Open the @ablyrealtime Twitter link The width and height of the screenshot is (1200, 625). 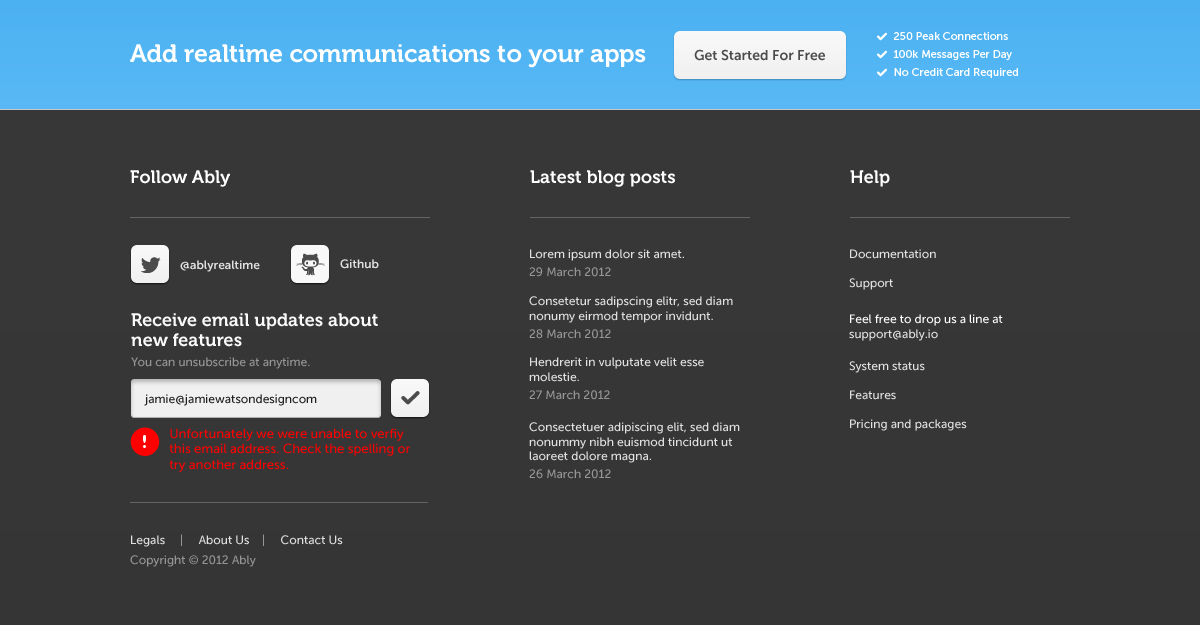pyautogui.click(x=220, y=265)
